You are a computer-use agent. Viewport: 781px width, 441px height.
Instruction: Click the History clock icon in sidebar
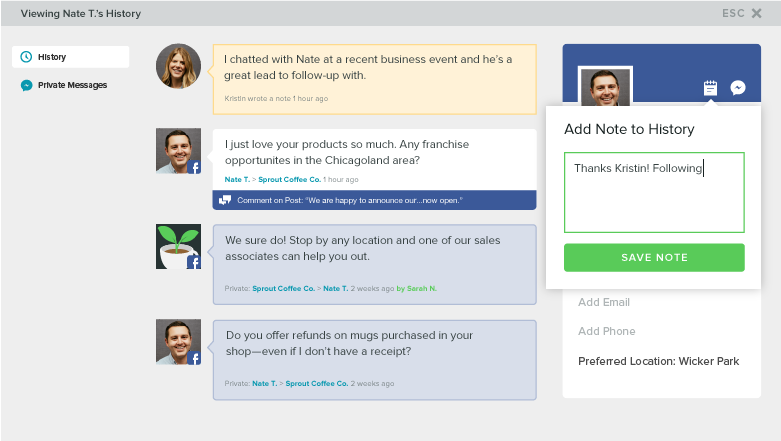click(x=26, y=57)
